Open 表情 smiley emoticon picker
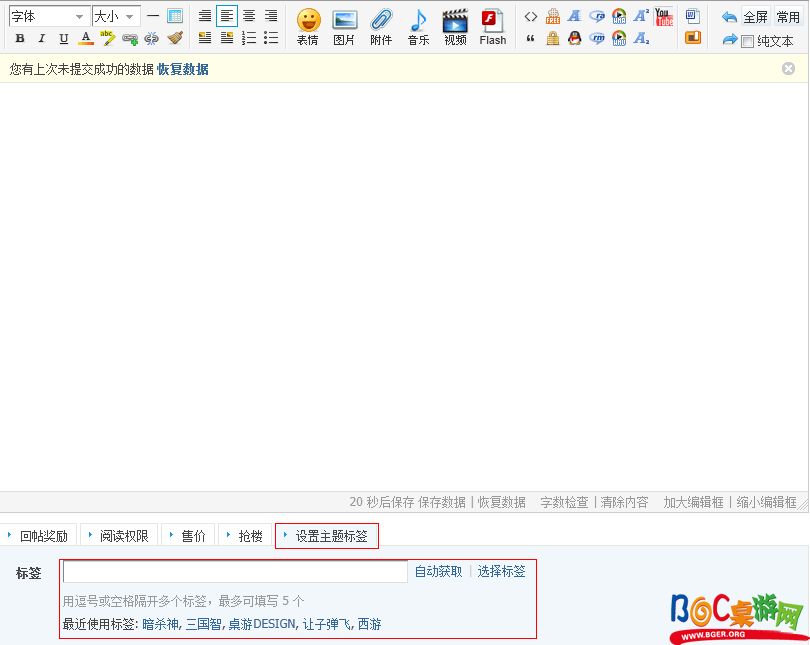This screenshot has height=645, width=810. click(308, 27)
